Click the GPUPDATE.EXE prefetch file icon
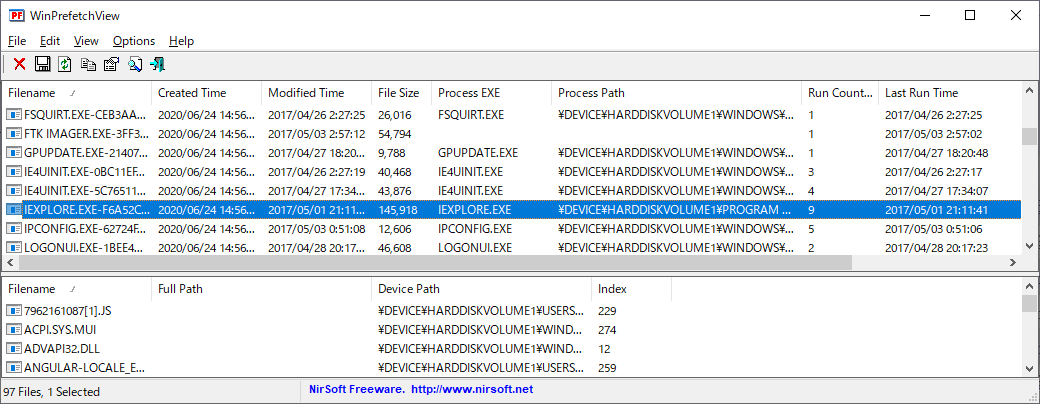The image size is (1040, 404). pyautogui.click(x=15, y=153)
